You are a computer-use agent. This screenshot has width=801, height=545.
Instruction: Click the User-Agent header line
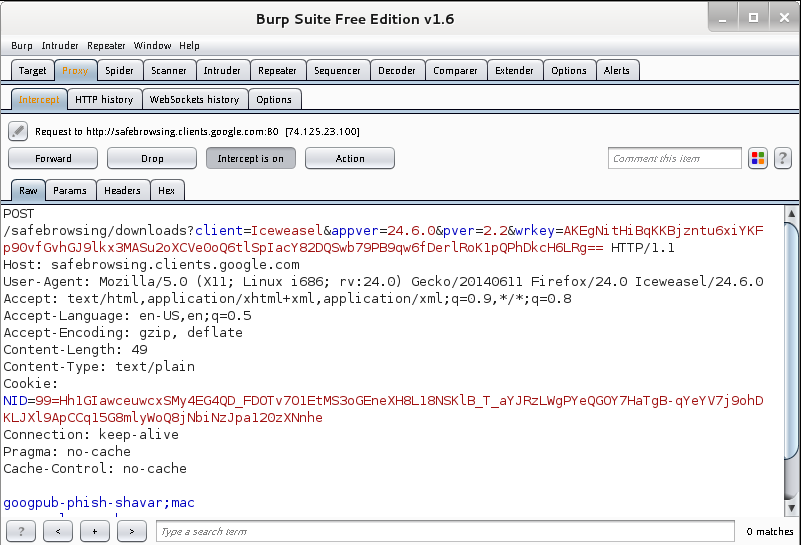click(x=383, y=281)
